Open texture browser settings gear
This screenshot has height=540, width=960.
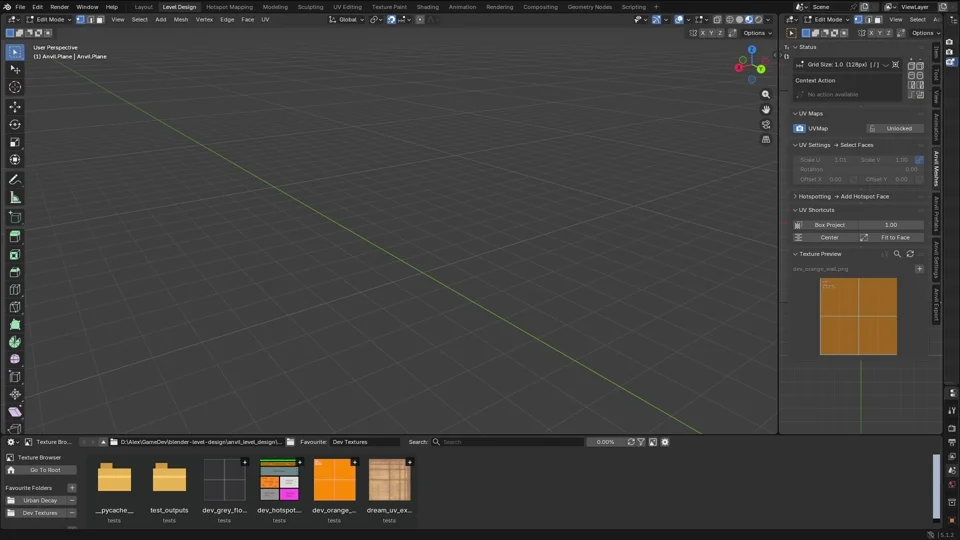(x=665, y=442)
